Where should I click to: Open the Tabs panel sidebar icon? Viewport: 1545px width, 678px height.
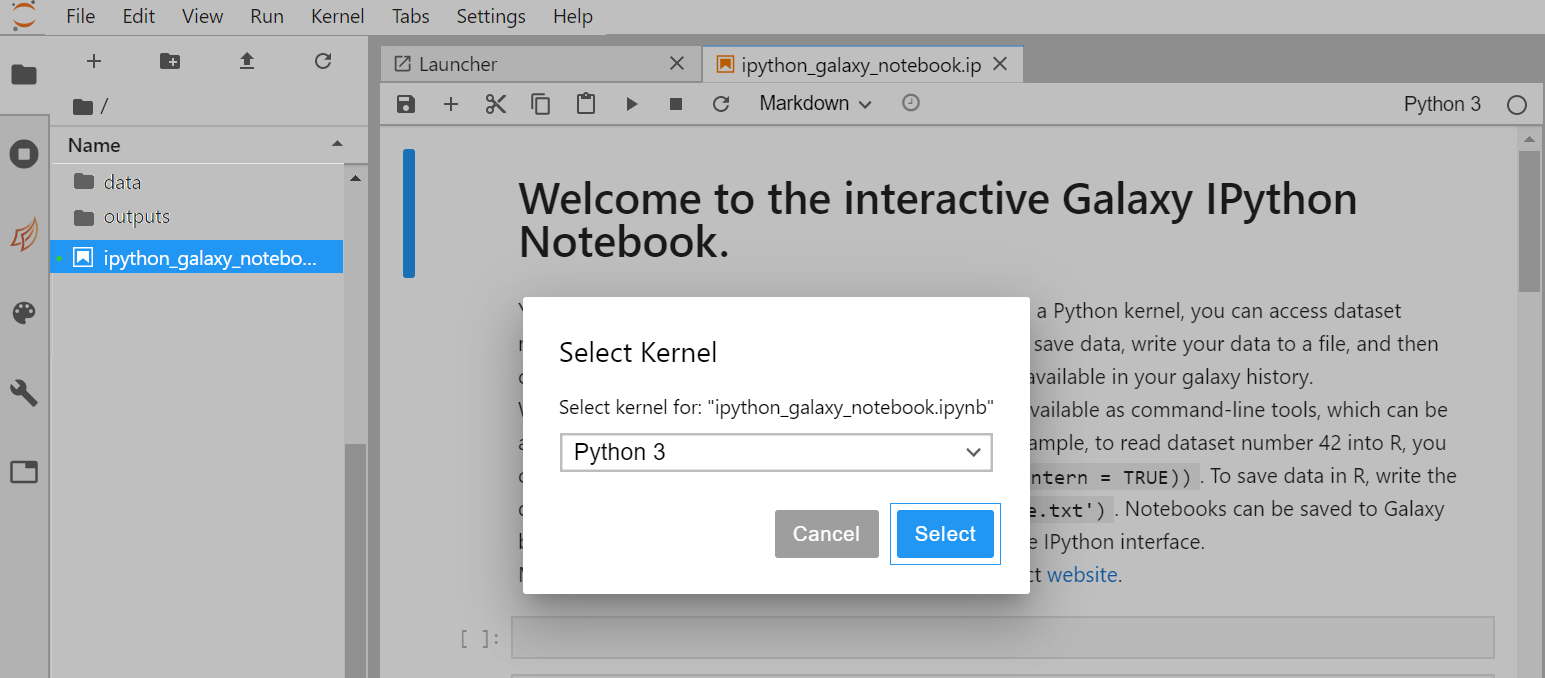(x=24, y=472)
